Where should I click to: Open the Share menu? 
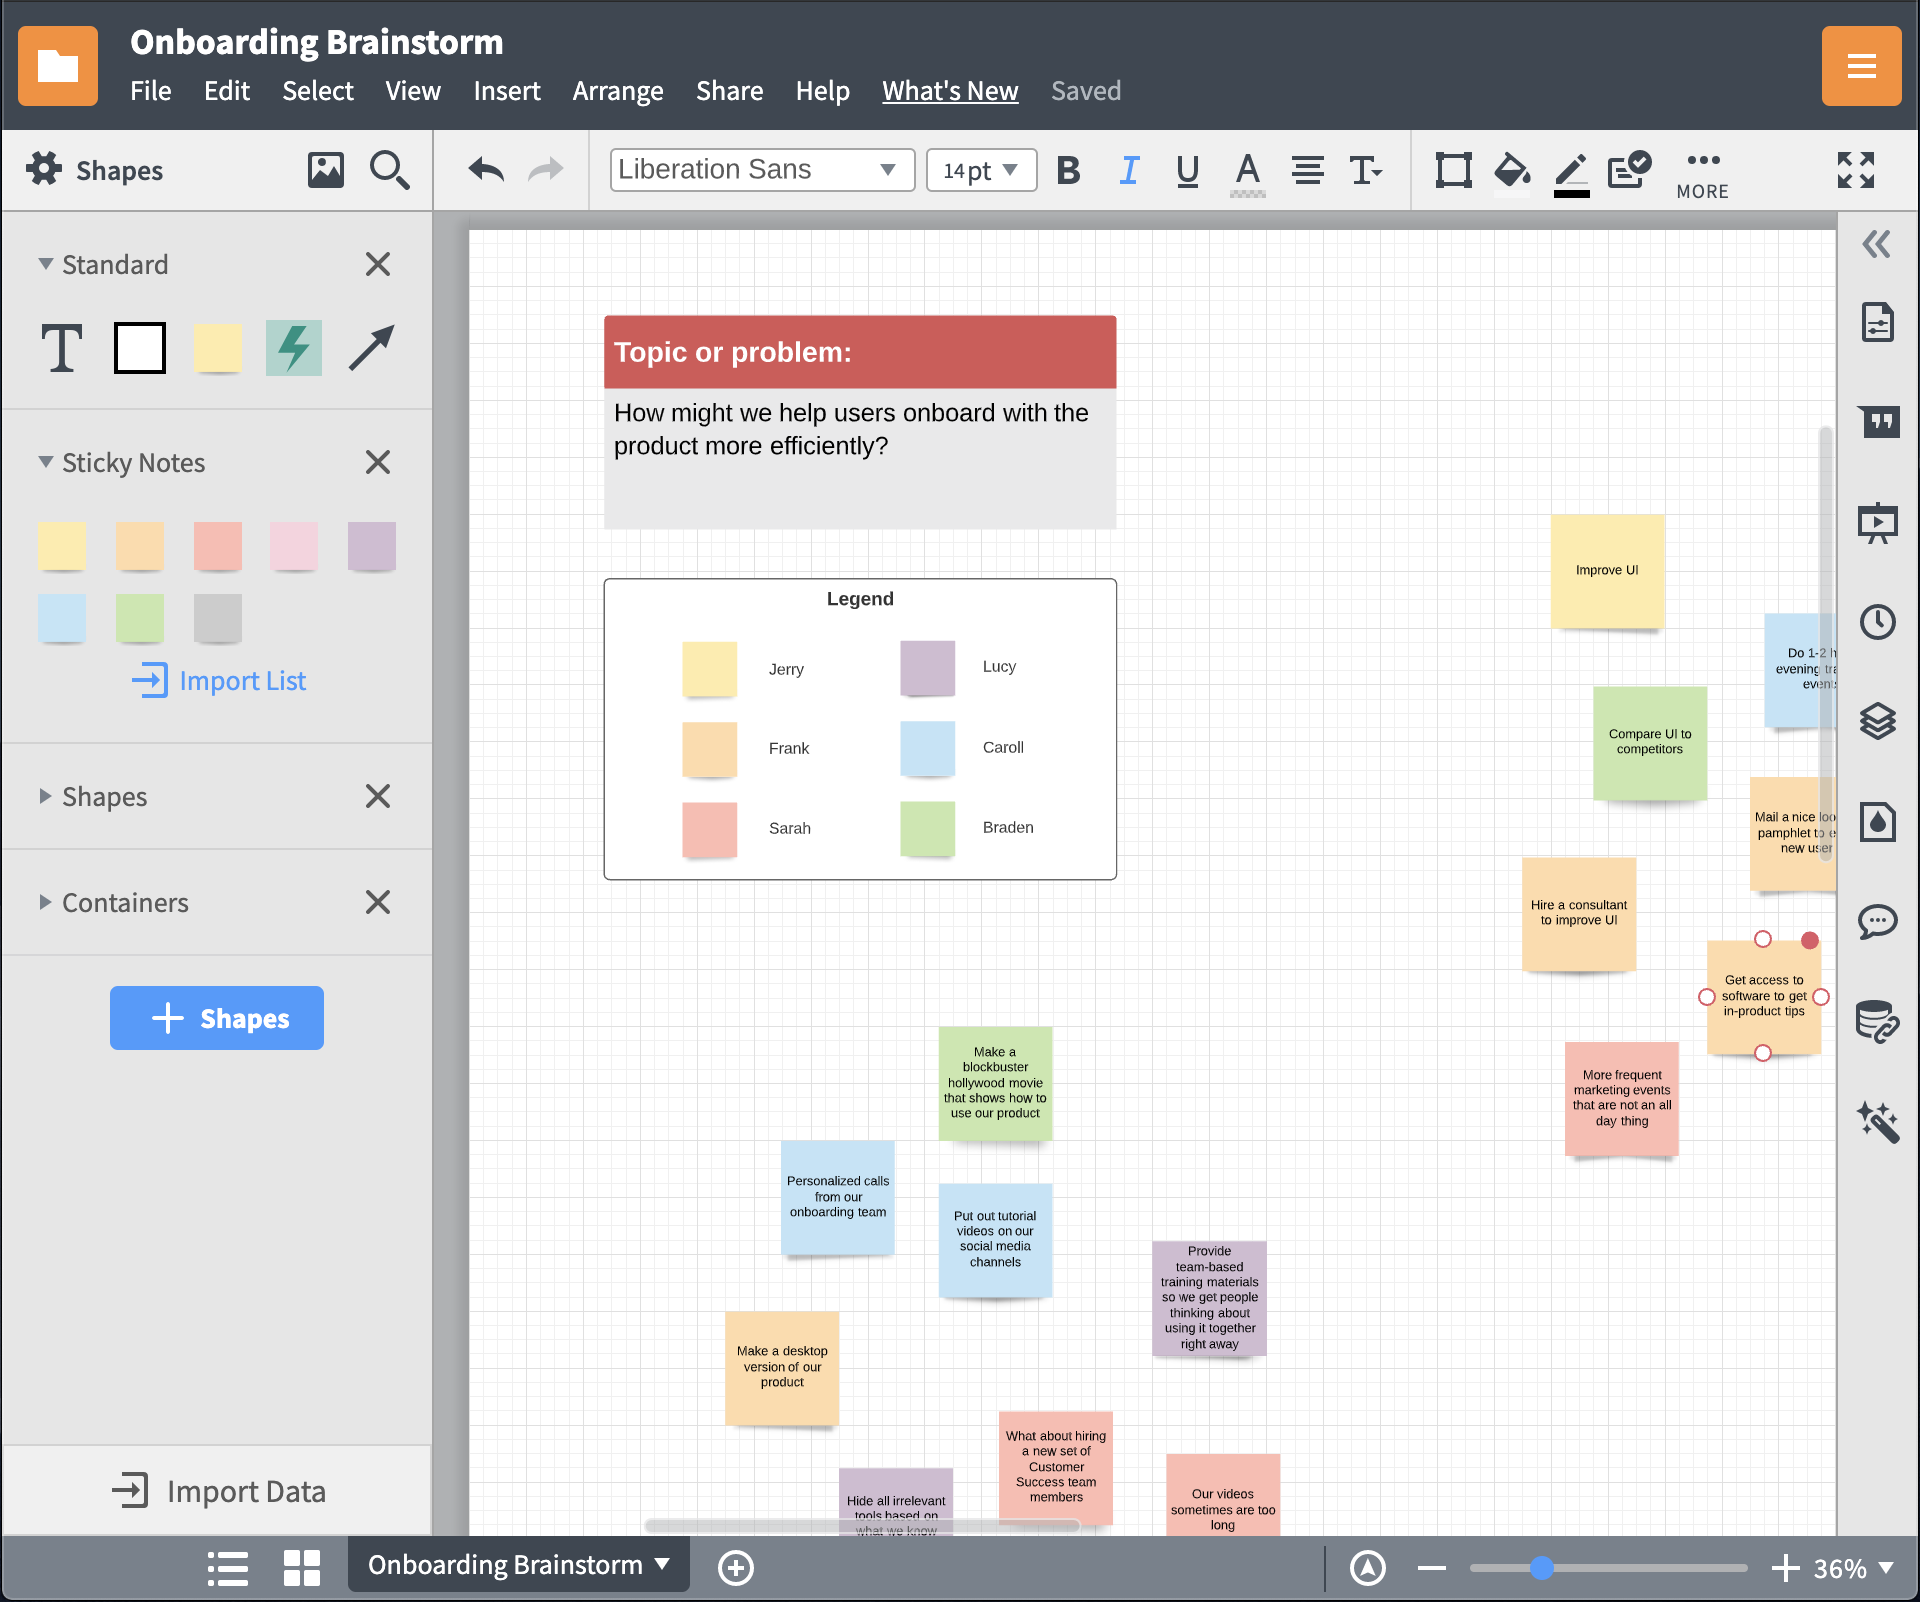click(x=726, y=91)
